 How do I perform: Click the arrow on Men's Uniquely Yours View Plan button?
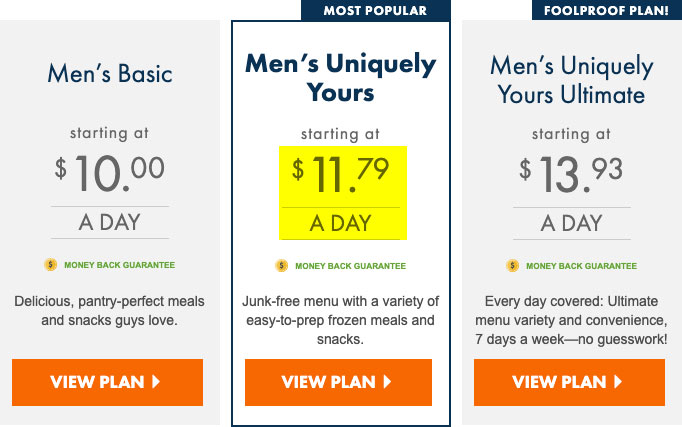tap(387, 382)
